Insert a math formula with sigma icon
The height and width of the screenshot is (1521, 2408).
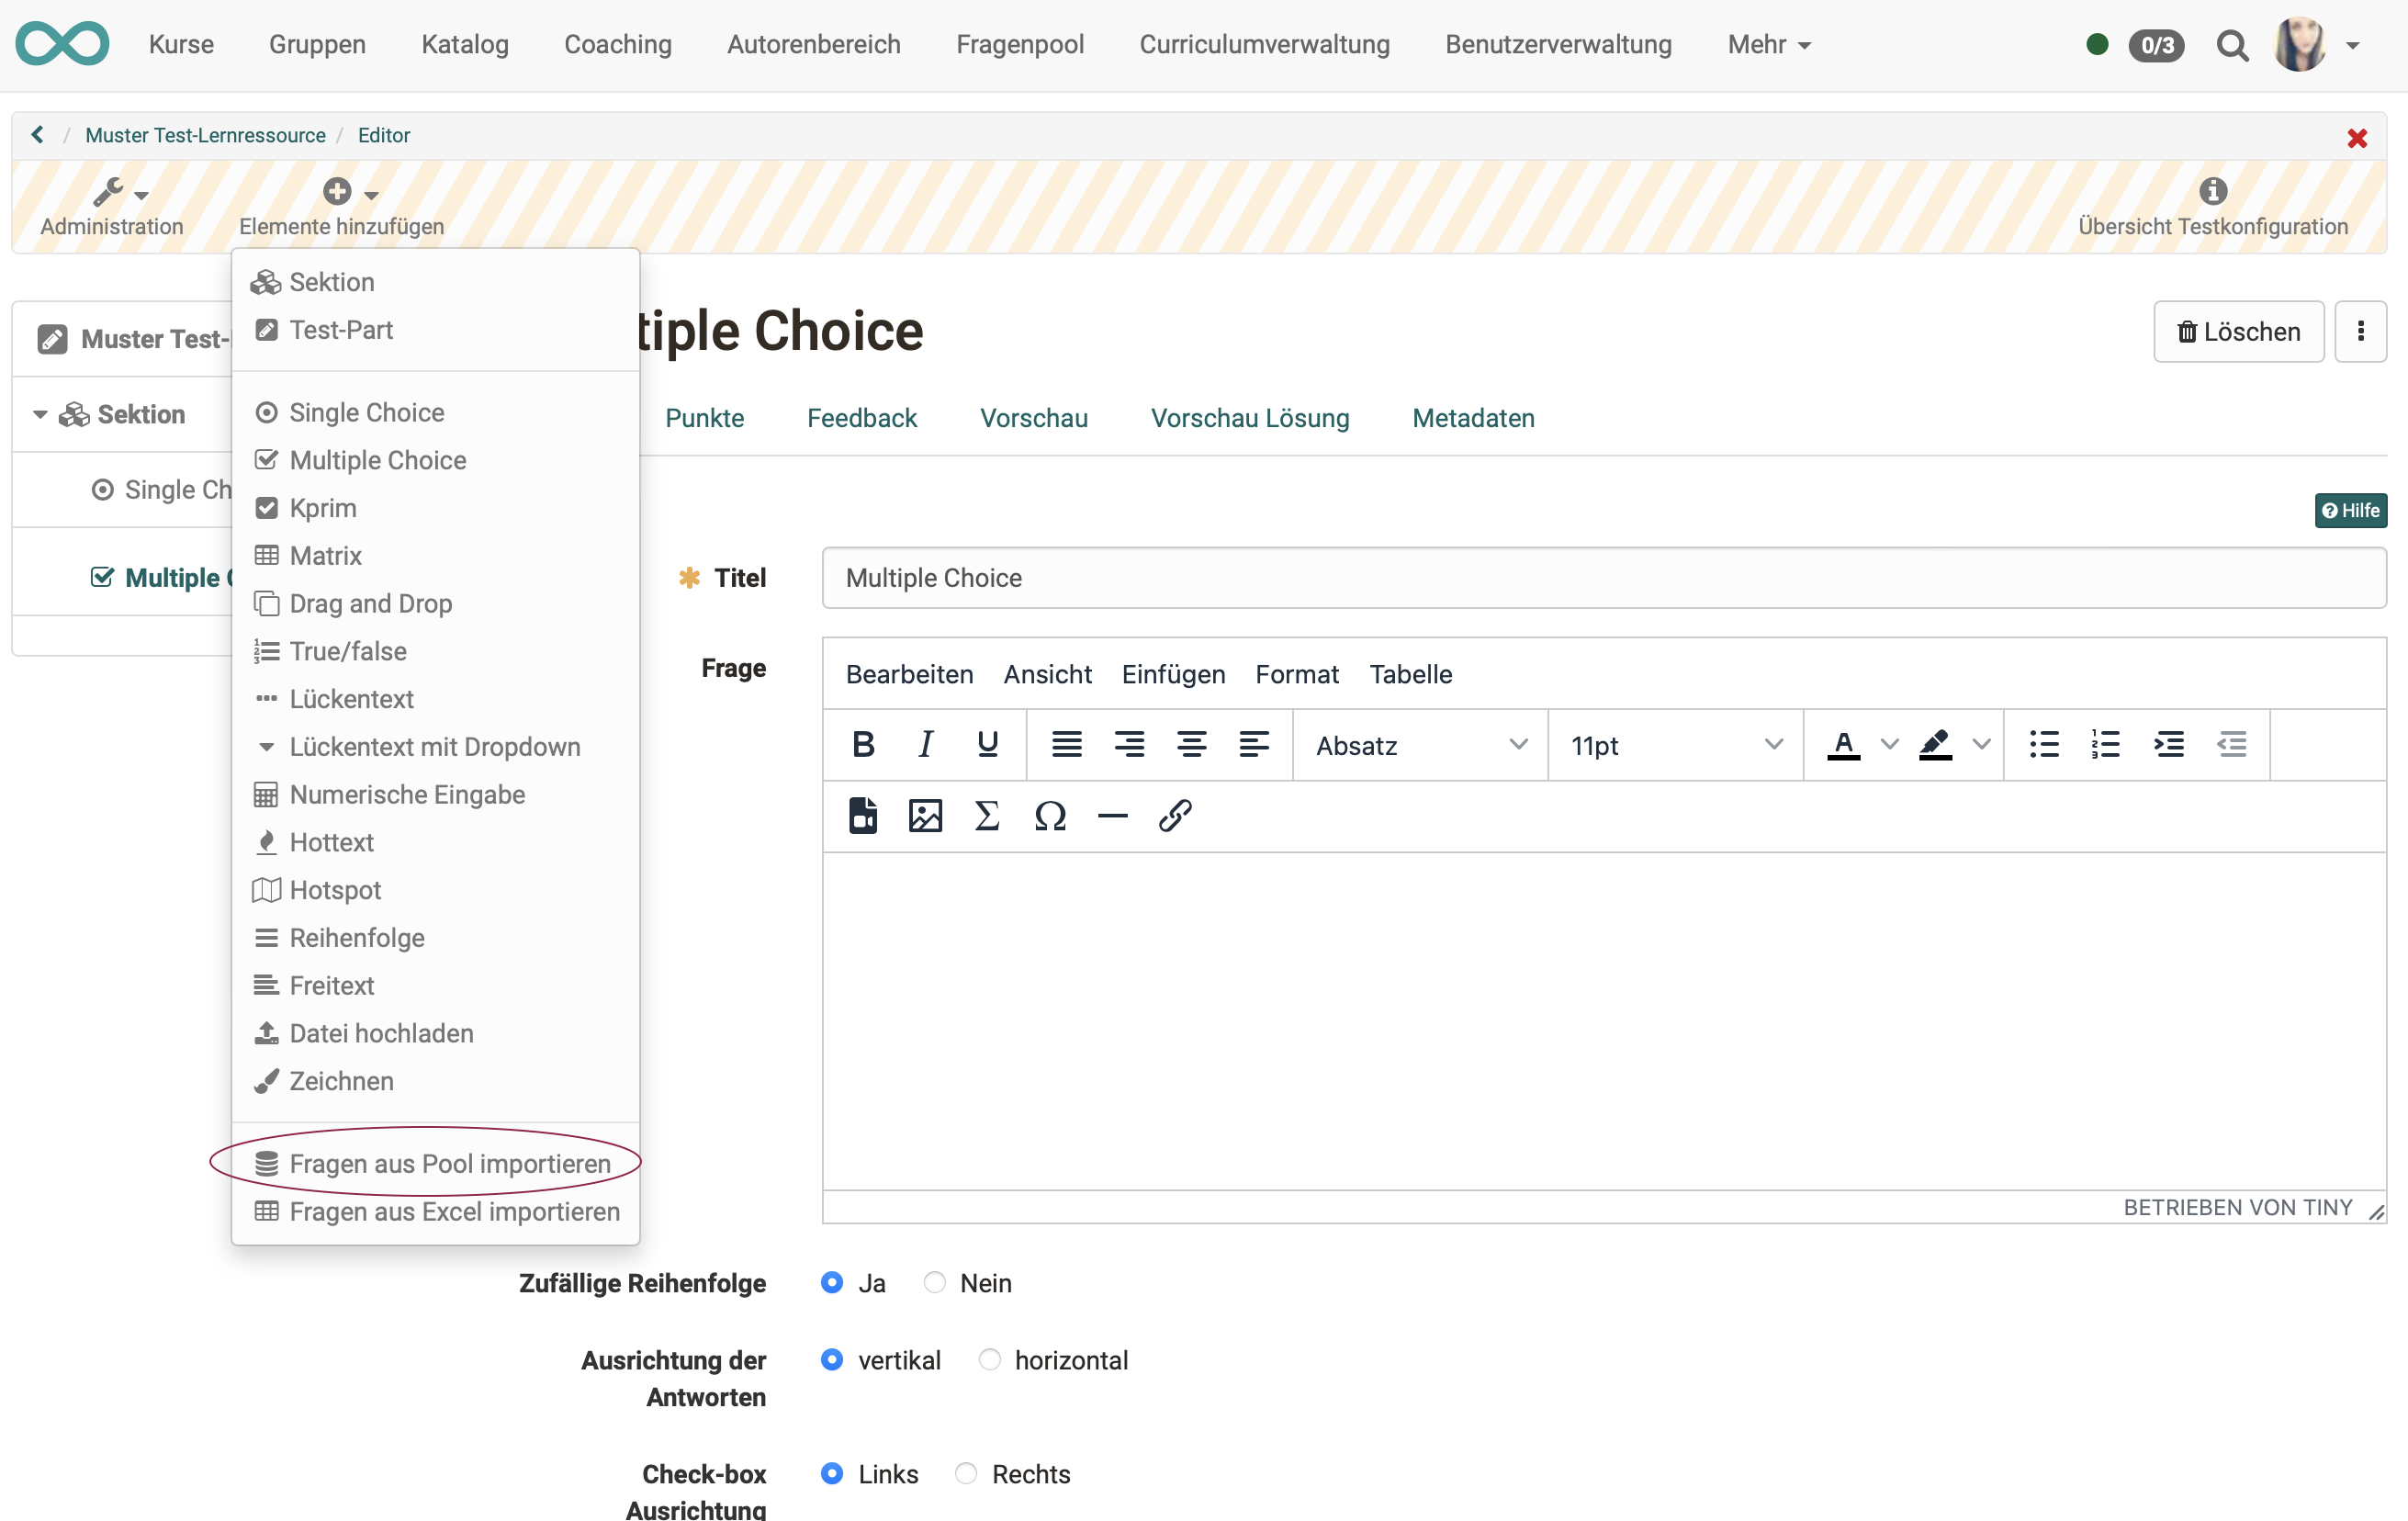coord(987,816)
